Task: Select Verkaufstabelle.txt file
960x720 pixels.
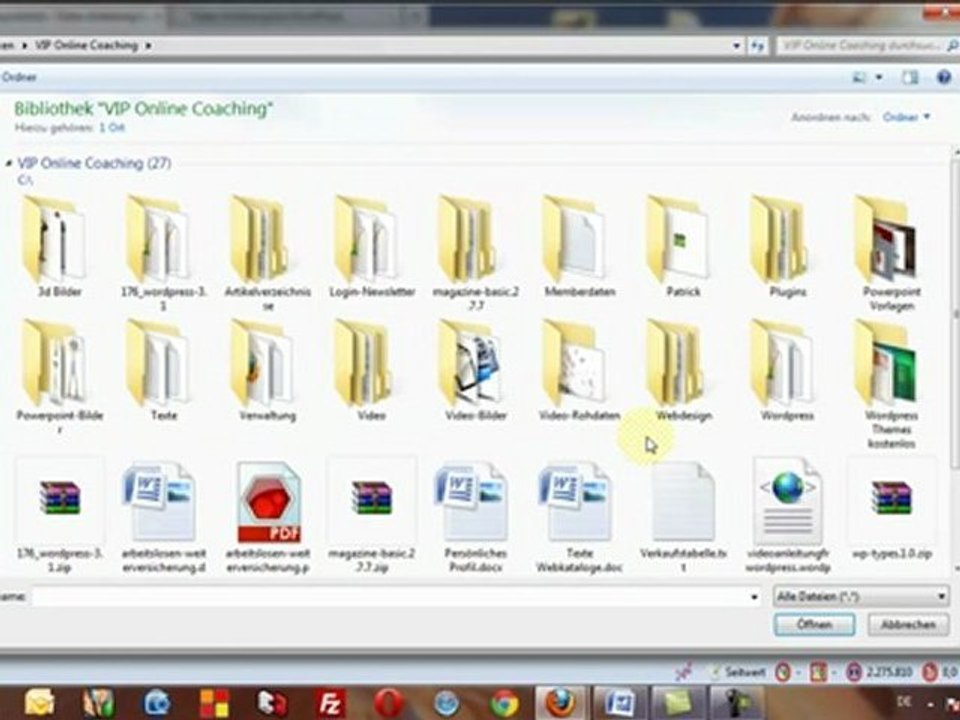Action: (x=683, y=516)
